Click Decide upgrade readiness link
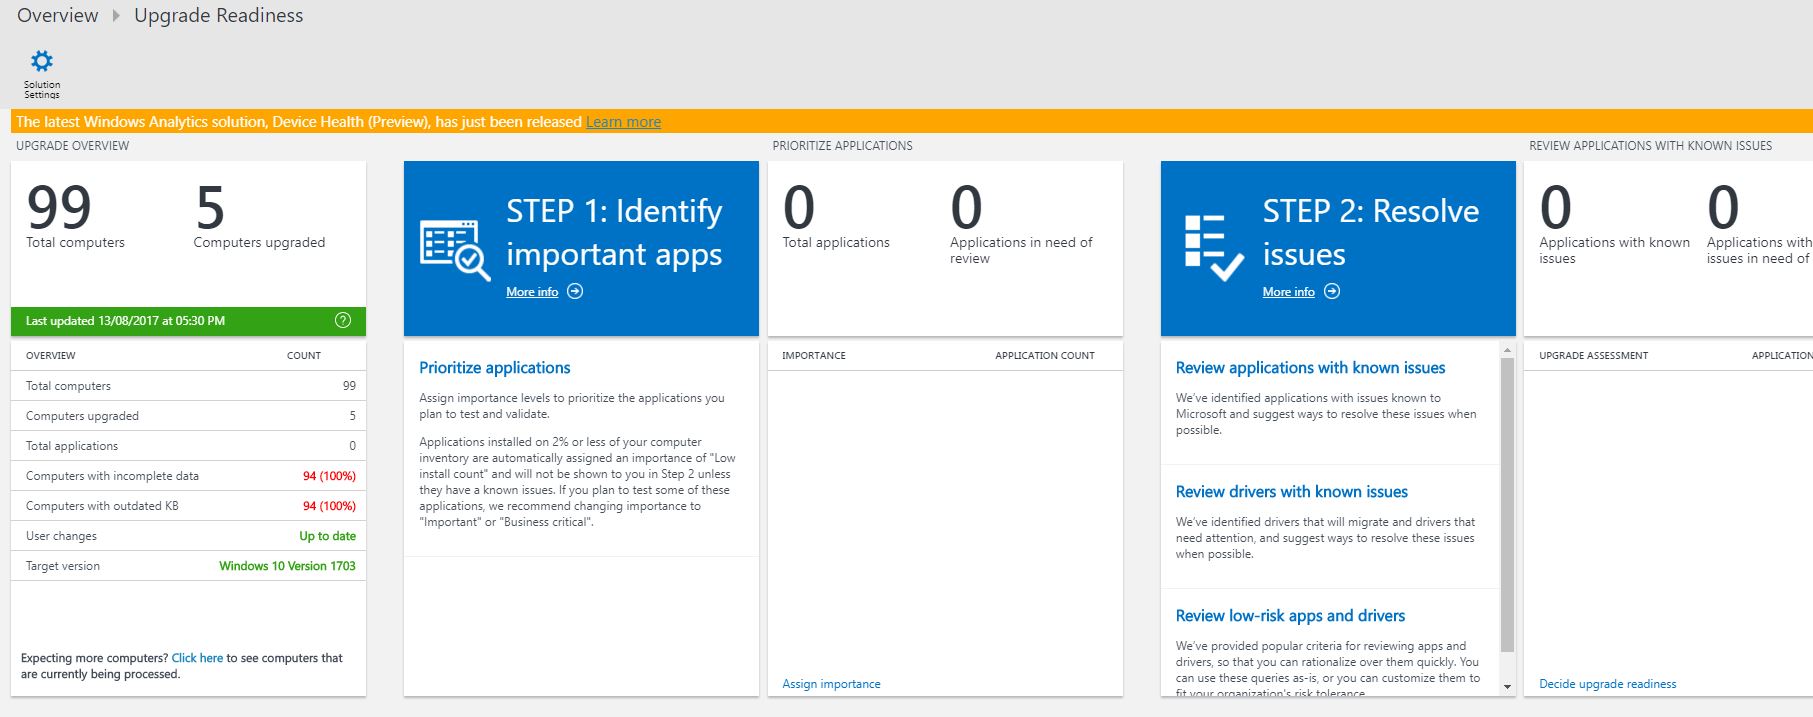The height and width of the screenshot is (717, 1813). 1608,684
